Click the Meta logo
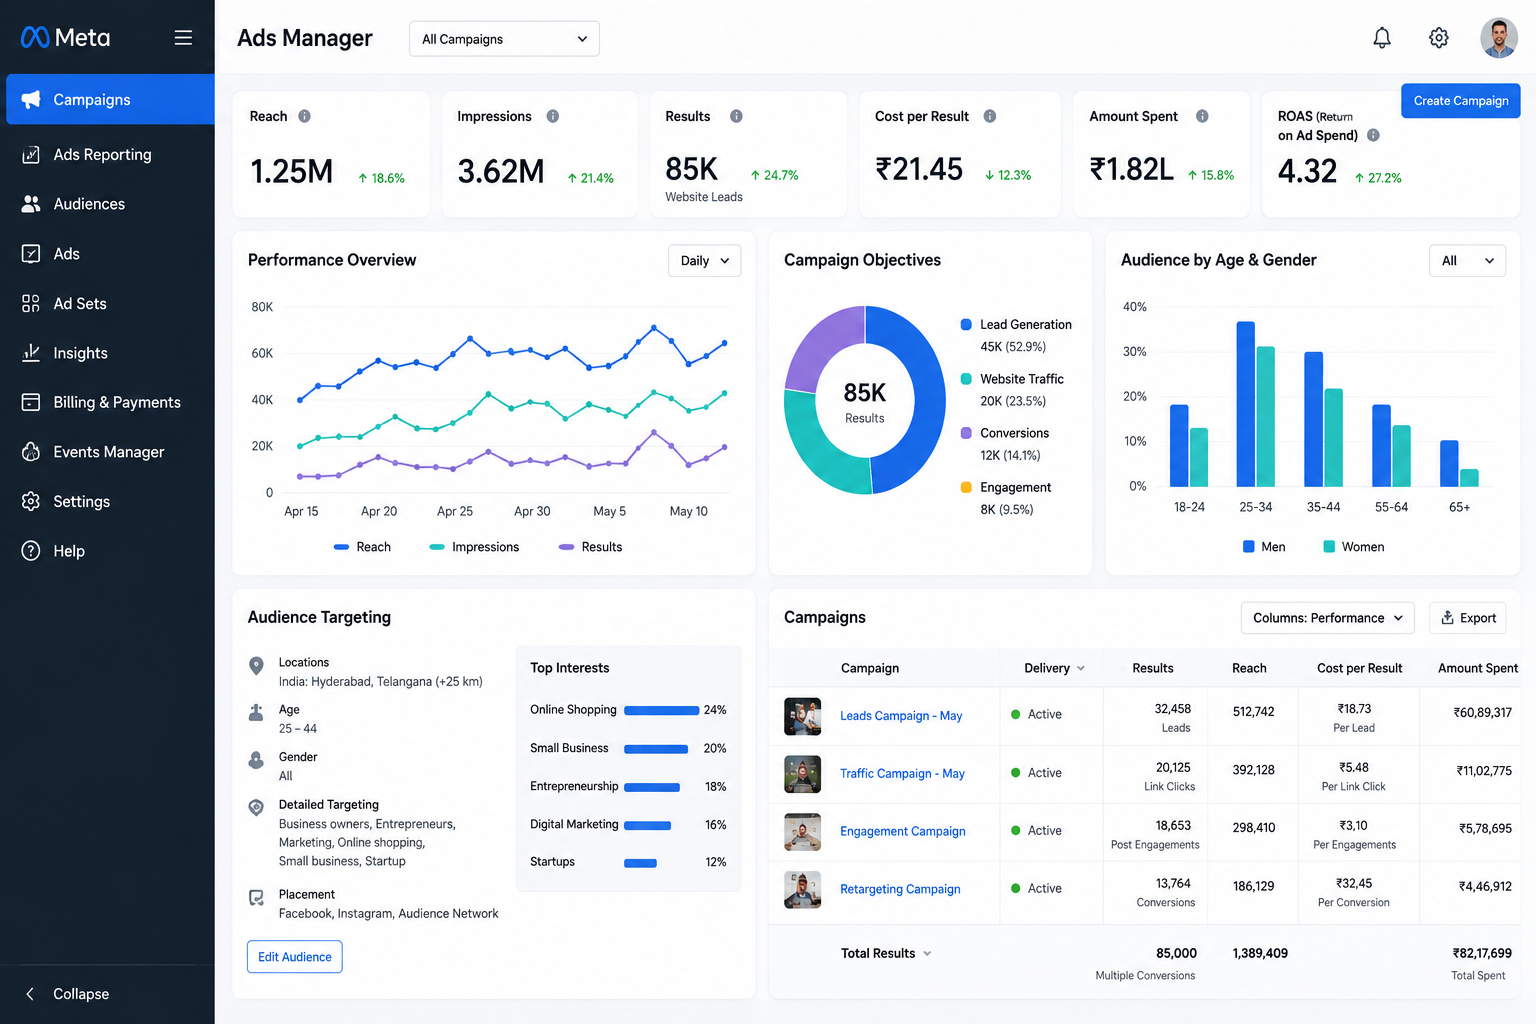The width and height of the screenshot is (1536, 1024). point(66,38)
